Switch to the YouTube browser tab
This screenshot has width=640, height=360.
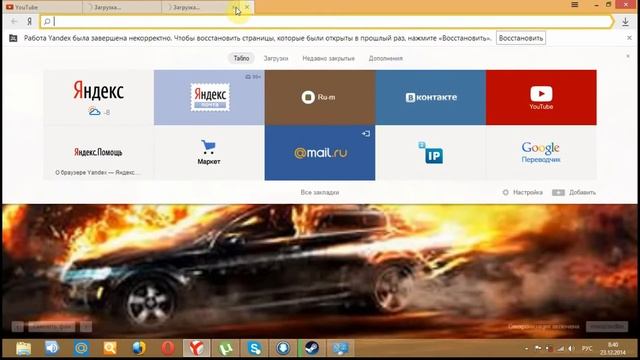click(41, 7)
